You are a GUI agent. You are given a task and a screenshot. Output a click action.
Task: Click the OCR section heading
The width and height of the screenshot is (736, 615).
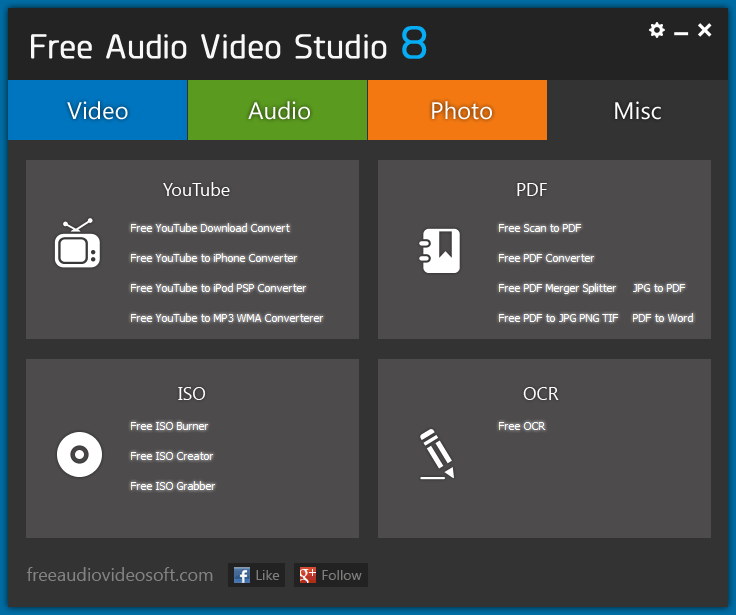pyautogui.click(x=541, y=394)
